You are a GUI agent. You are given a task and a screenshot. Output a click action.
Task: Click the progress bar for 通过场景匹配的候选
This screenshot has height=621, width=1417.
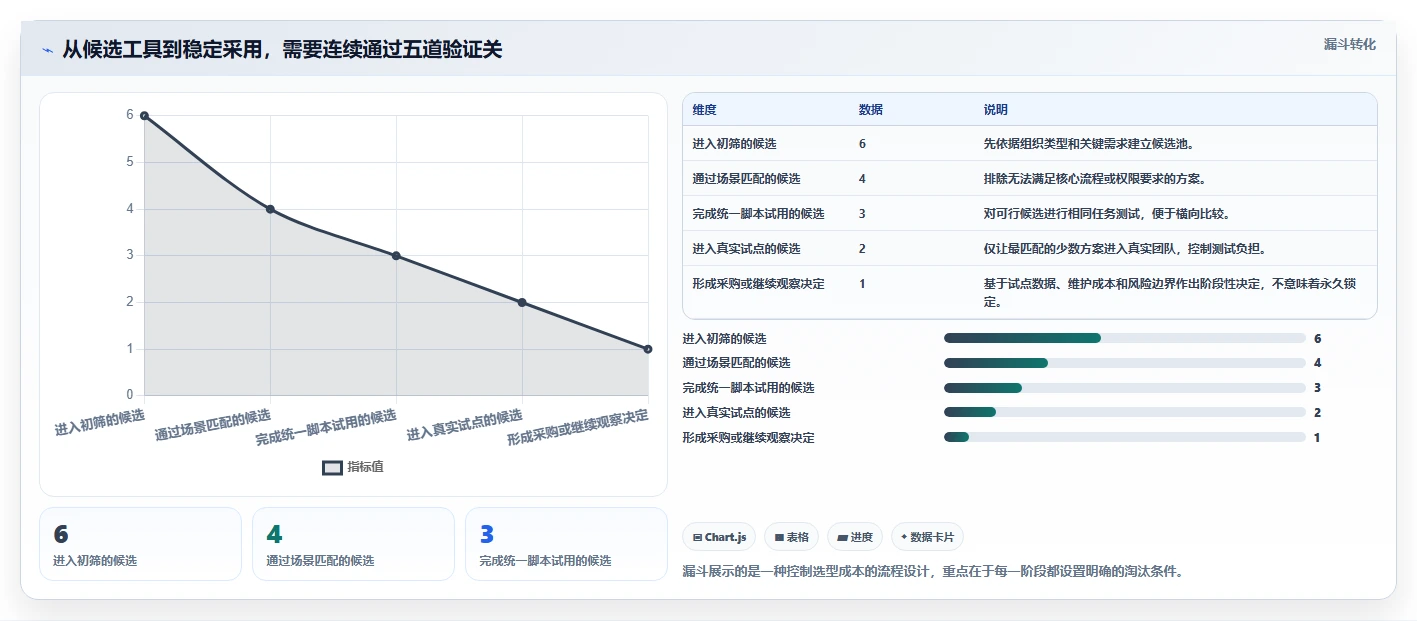[1125, 363]
